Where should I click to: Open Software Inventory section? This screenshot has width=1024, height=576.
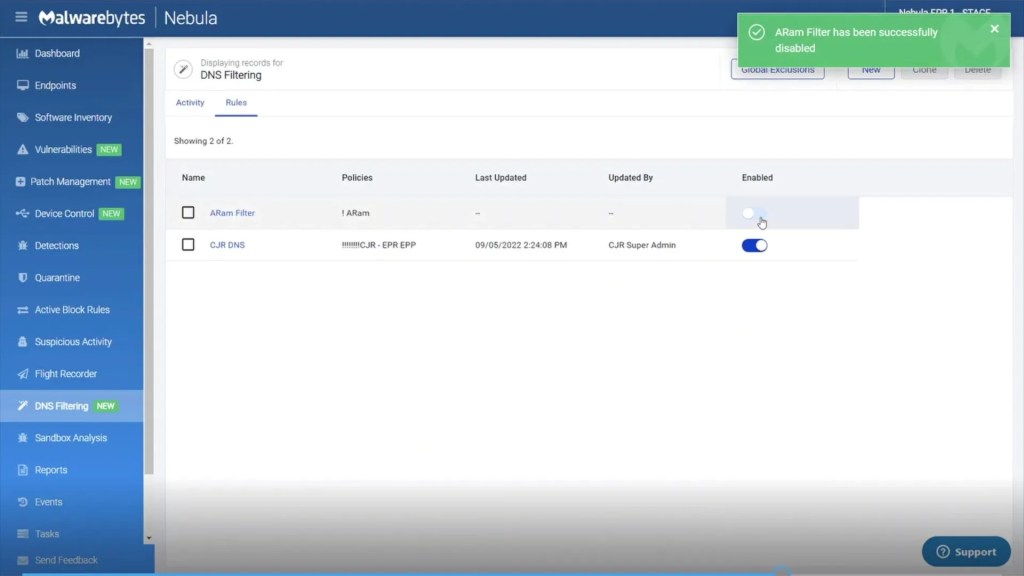[72, 118]
